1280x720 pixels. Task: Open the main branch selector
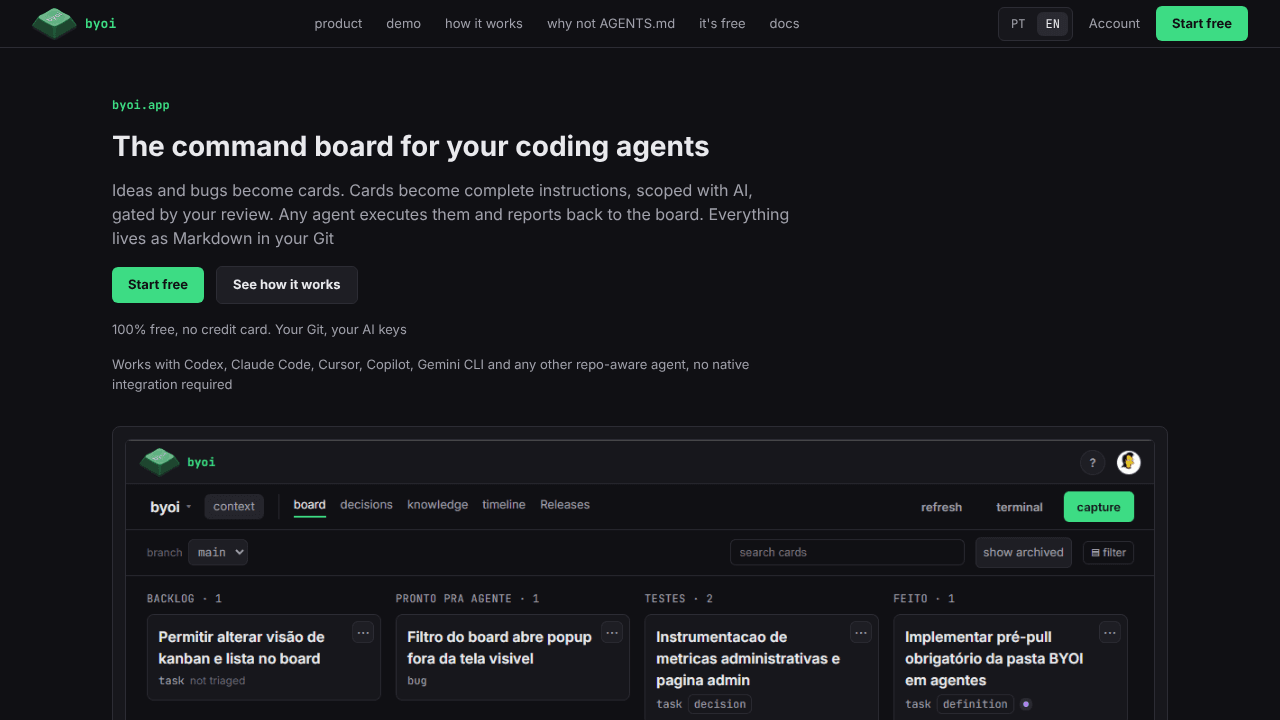click(x=218, y=552)
